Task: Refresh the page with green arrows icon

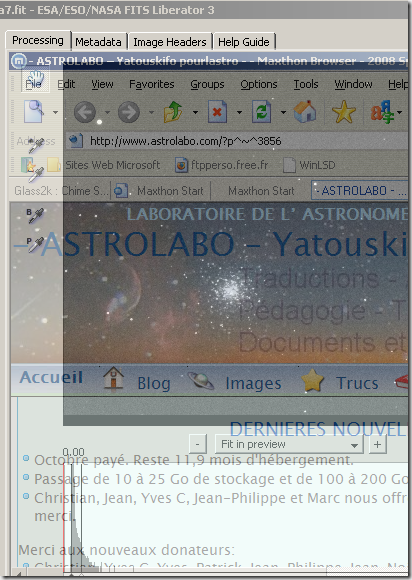Action: [x=261, y=112]
